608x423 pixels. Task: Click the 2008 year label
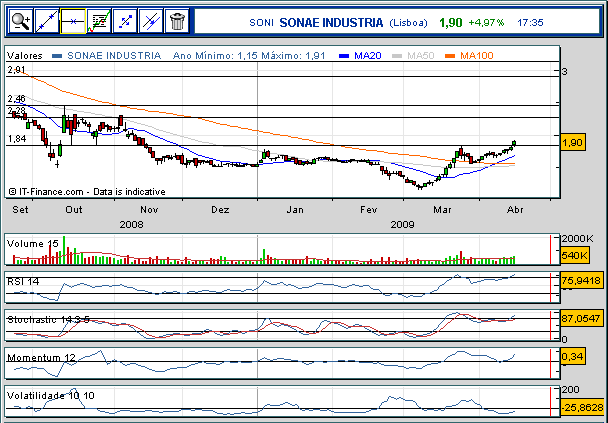tap(131, 224)
